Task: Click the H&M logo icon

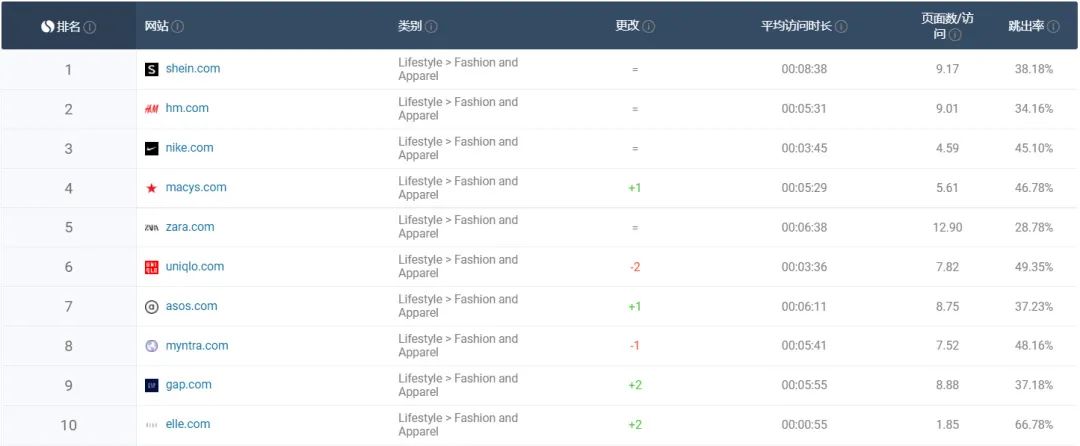Action: pyautogui.click(x=152, y=109)
